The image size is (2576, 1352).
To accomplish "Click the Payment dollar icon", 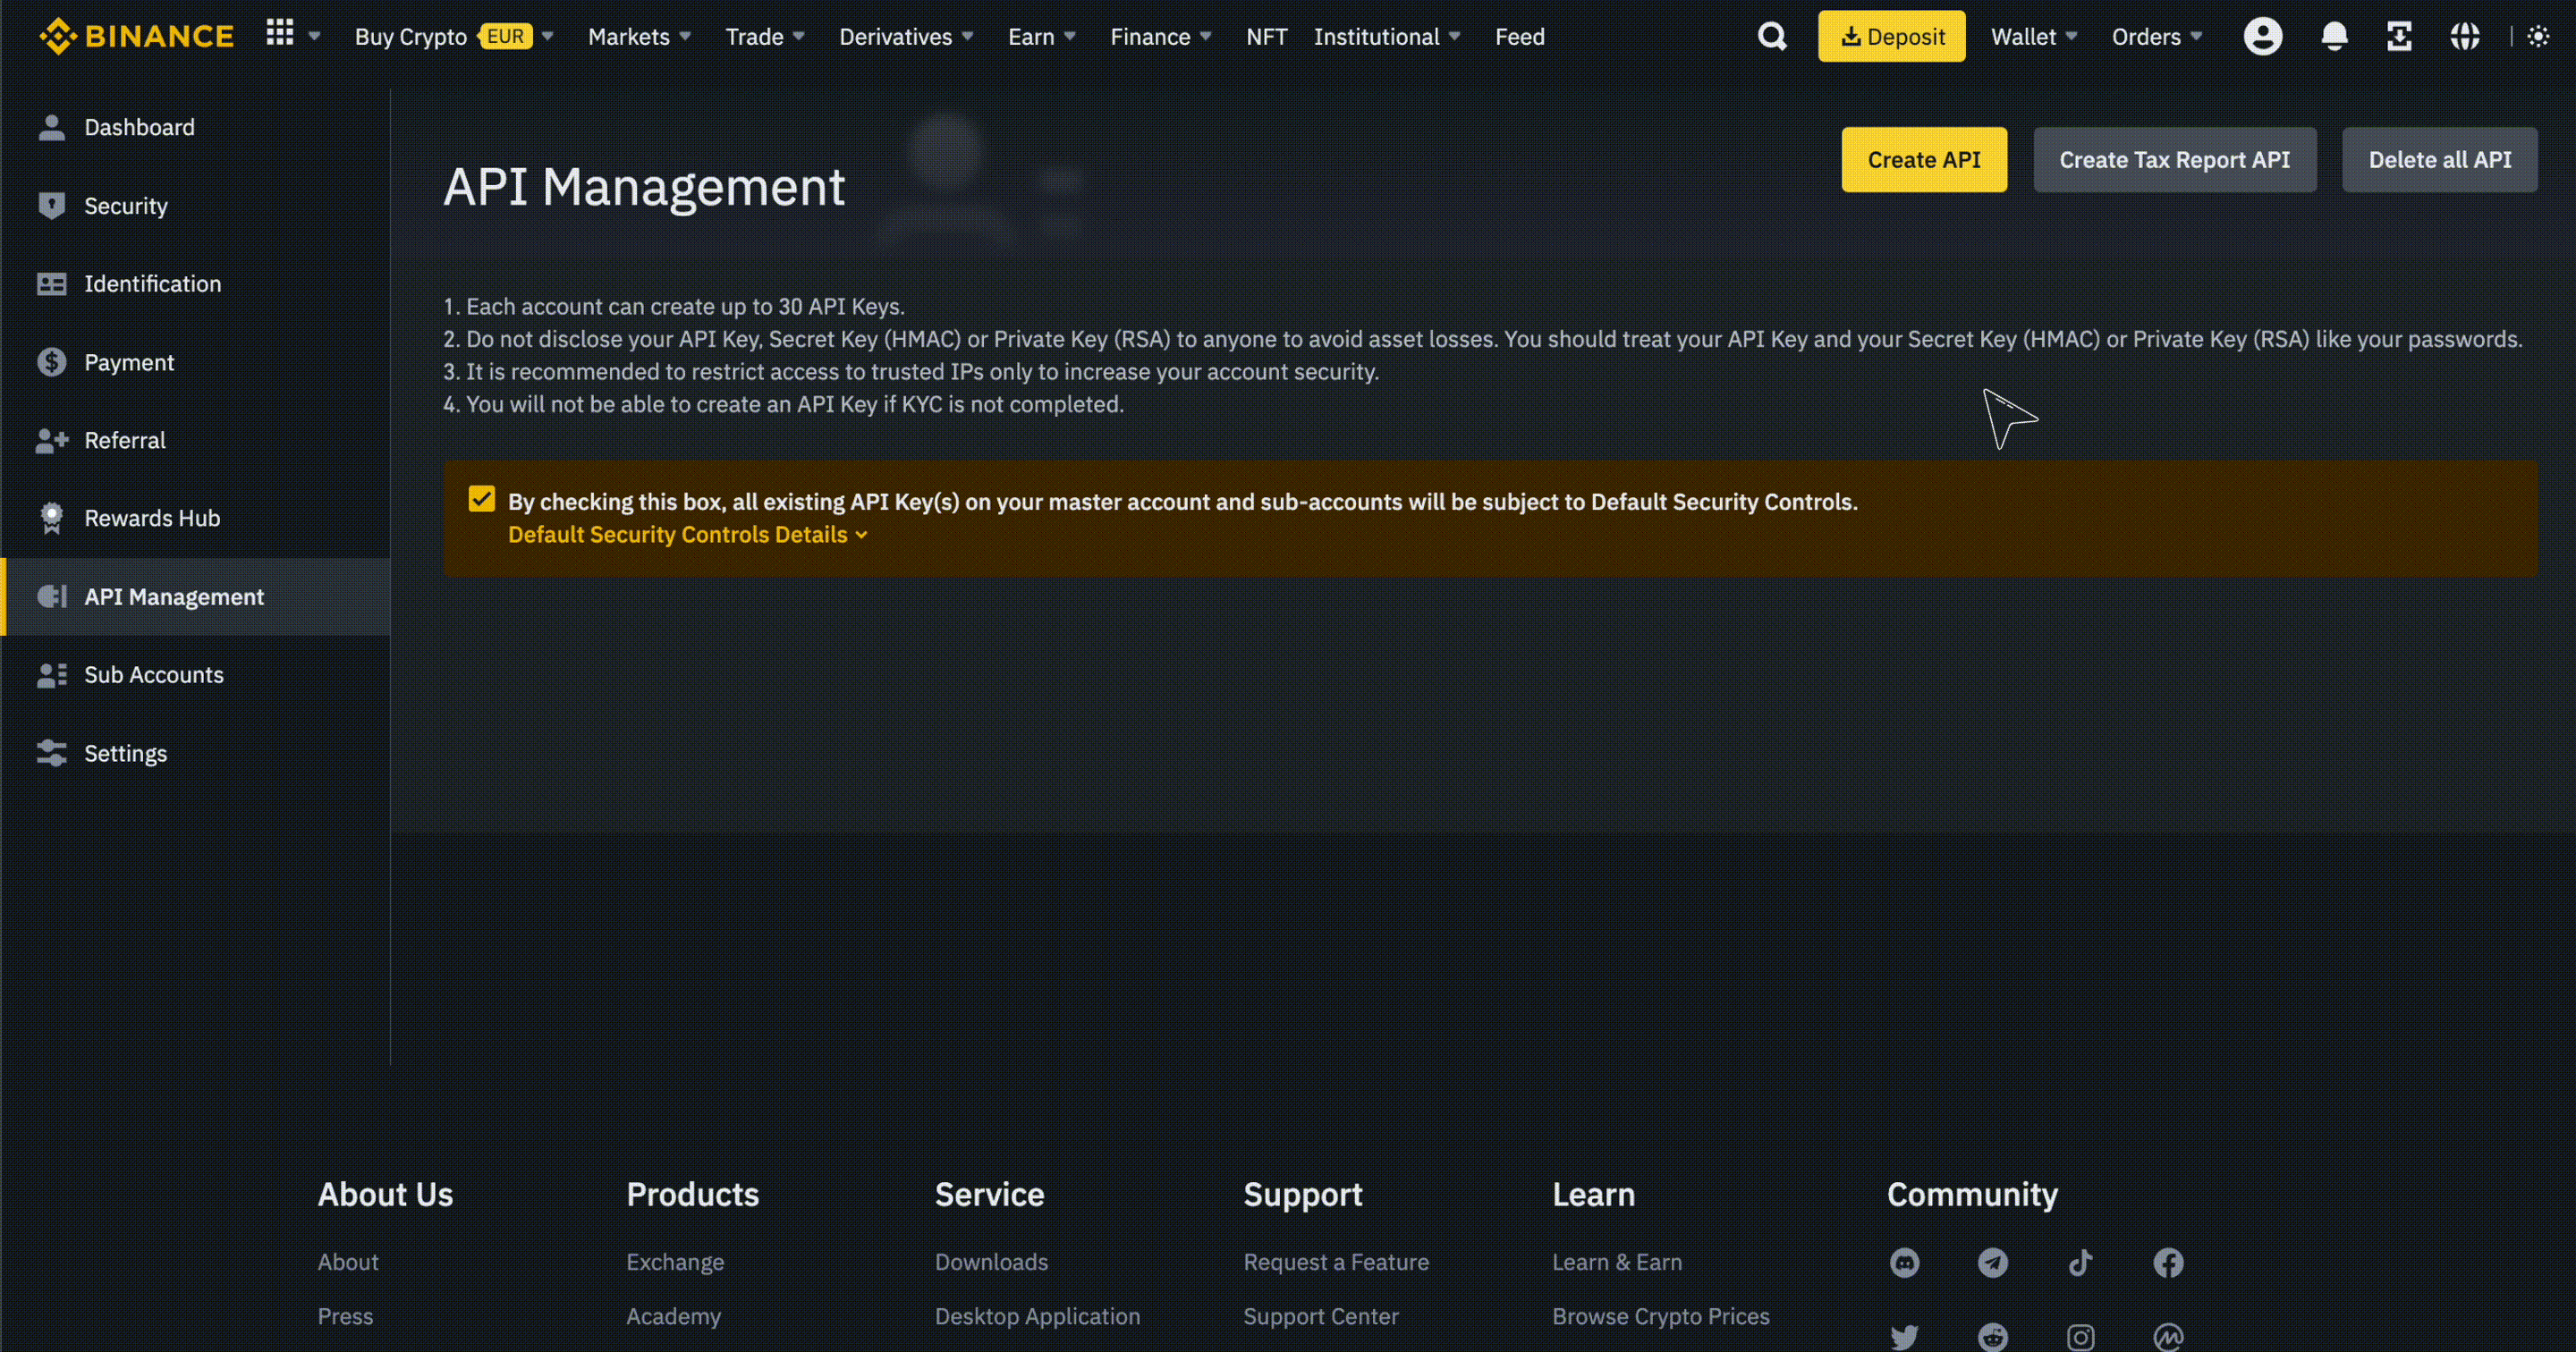I will (51, 362).
